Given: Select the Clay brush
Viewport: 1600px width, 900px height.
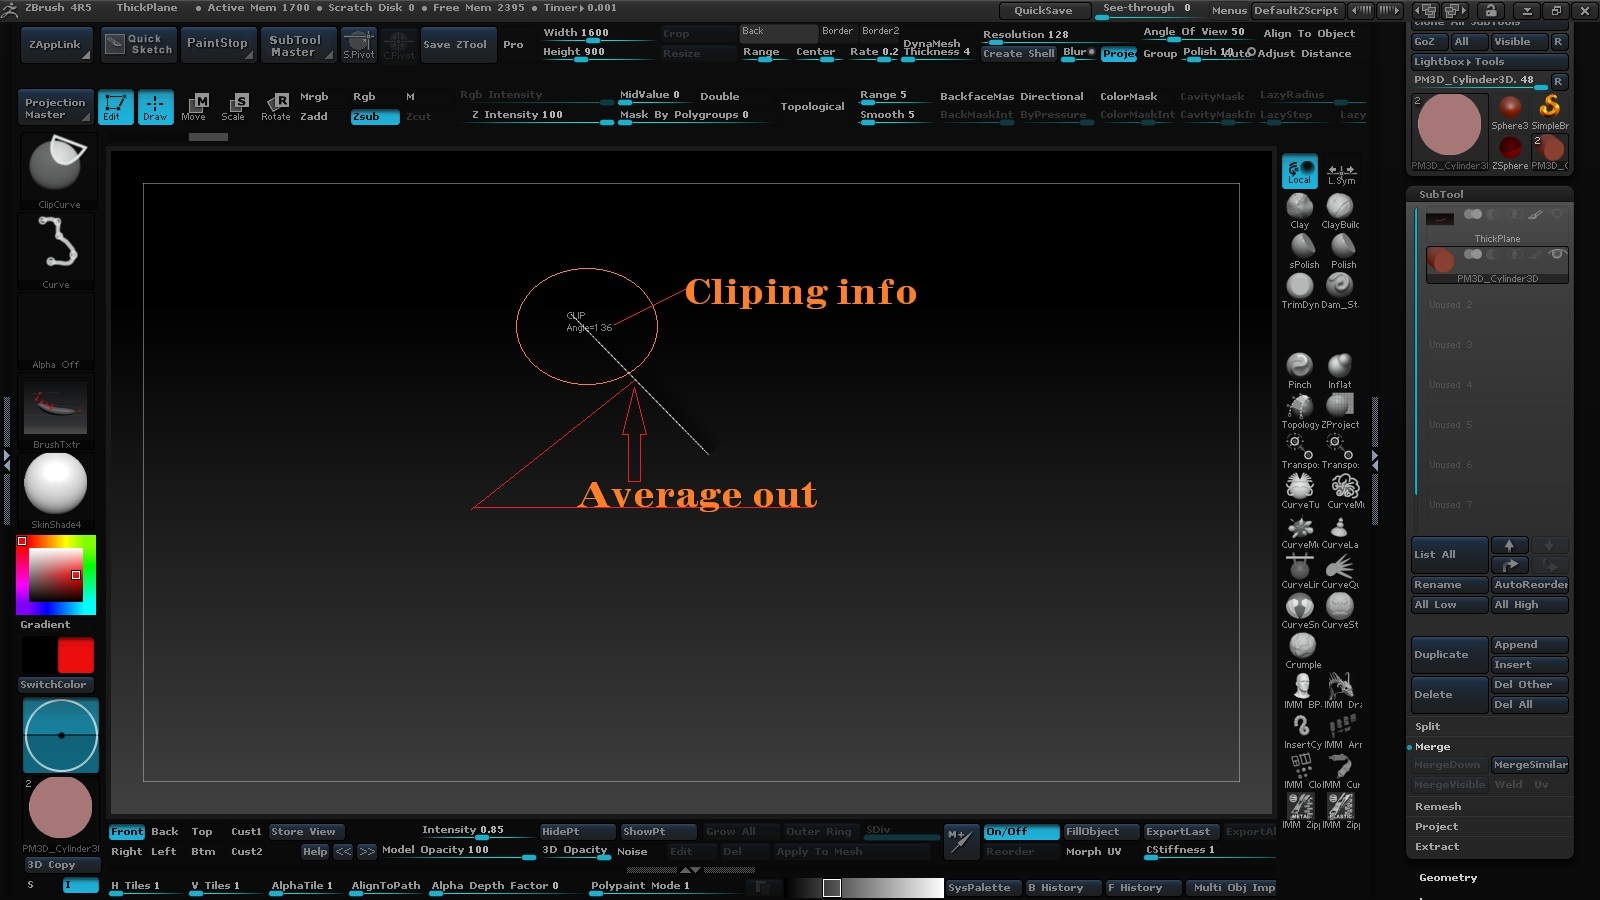Looking at the screenshot, I should click(x=1299, y=208).
